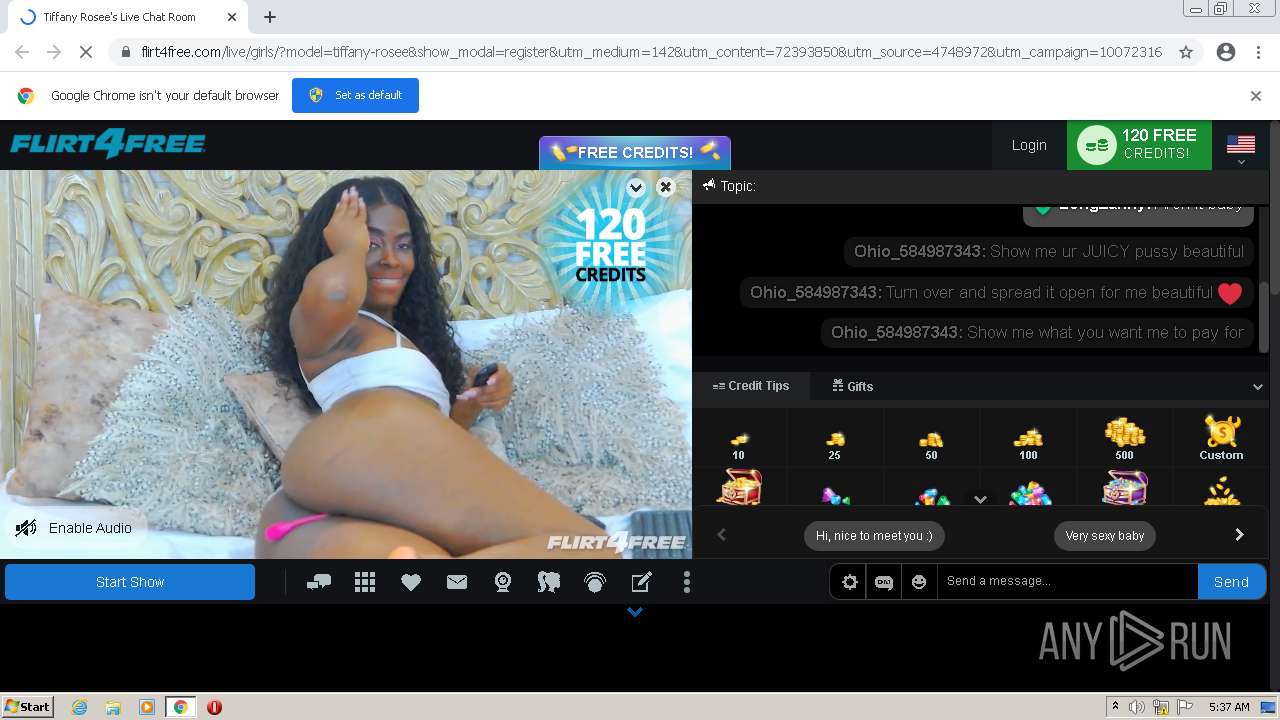Tip 25 credits coin icon
This screenshot has height=720, width=1280.
pyautogui.click(x=835, y=441)
